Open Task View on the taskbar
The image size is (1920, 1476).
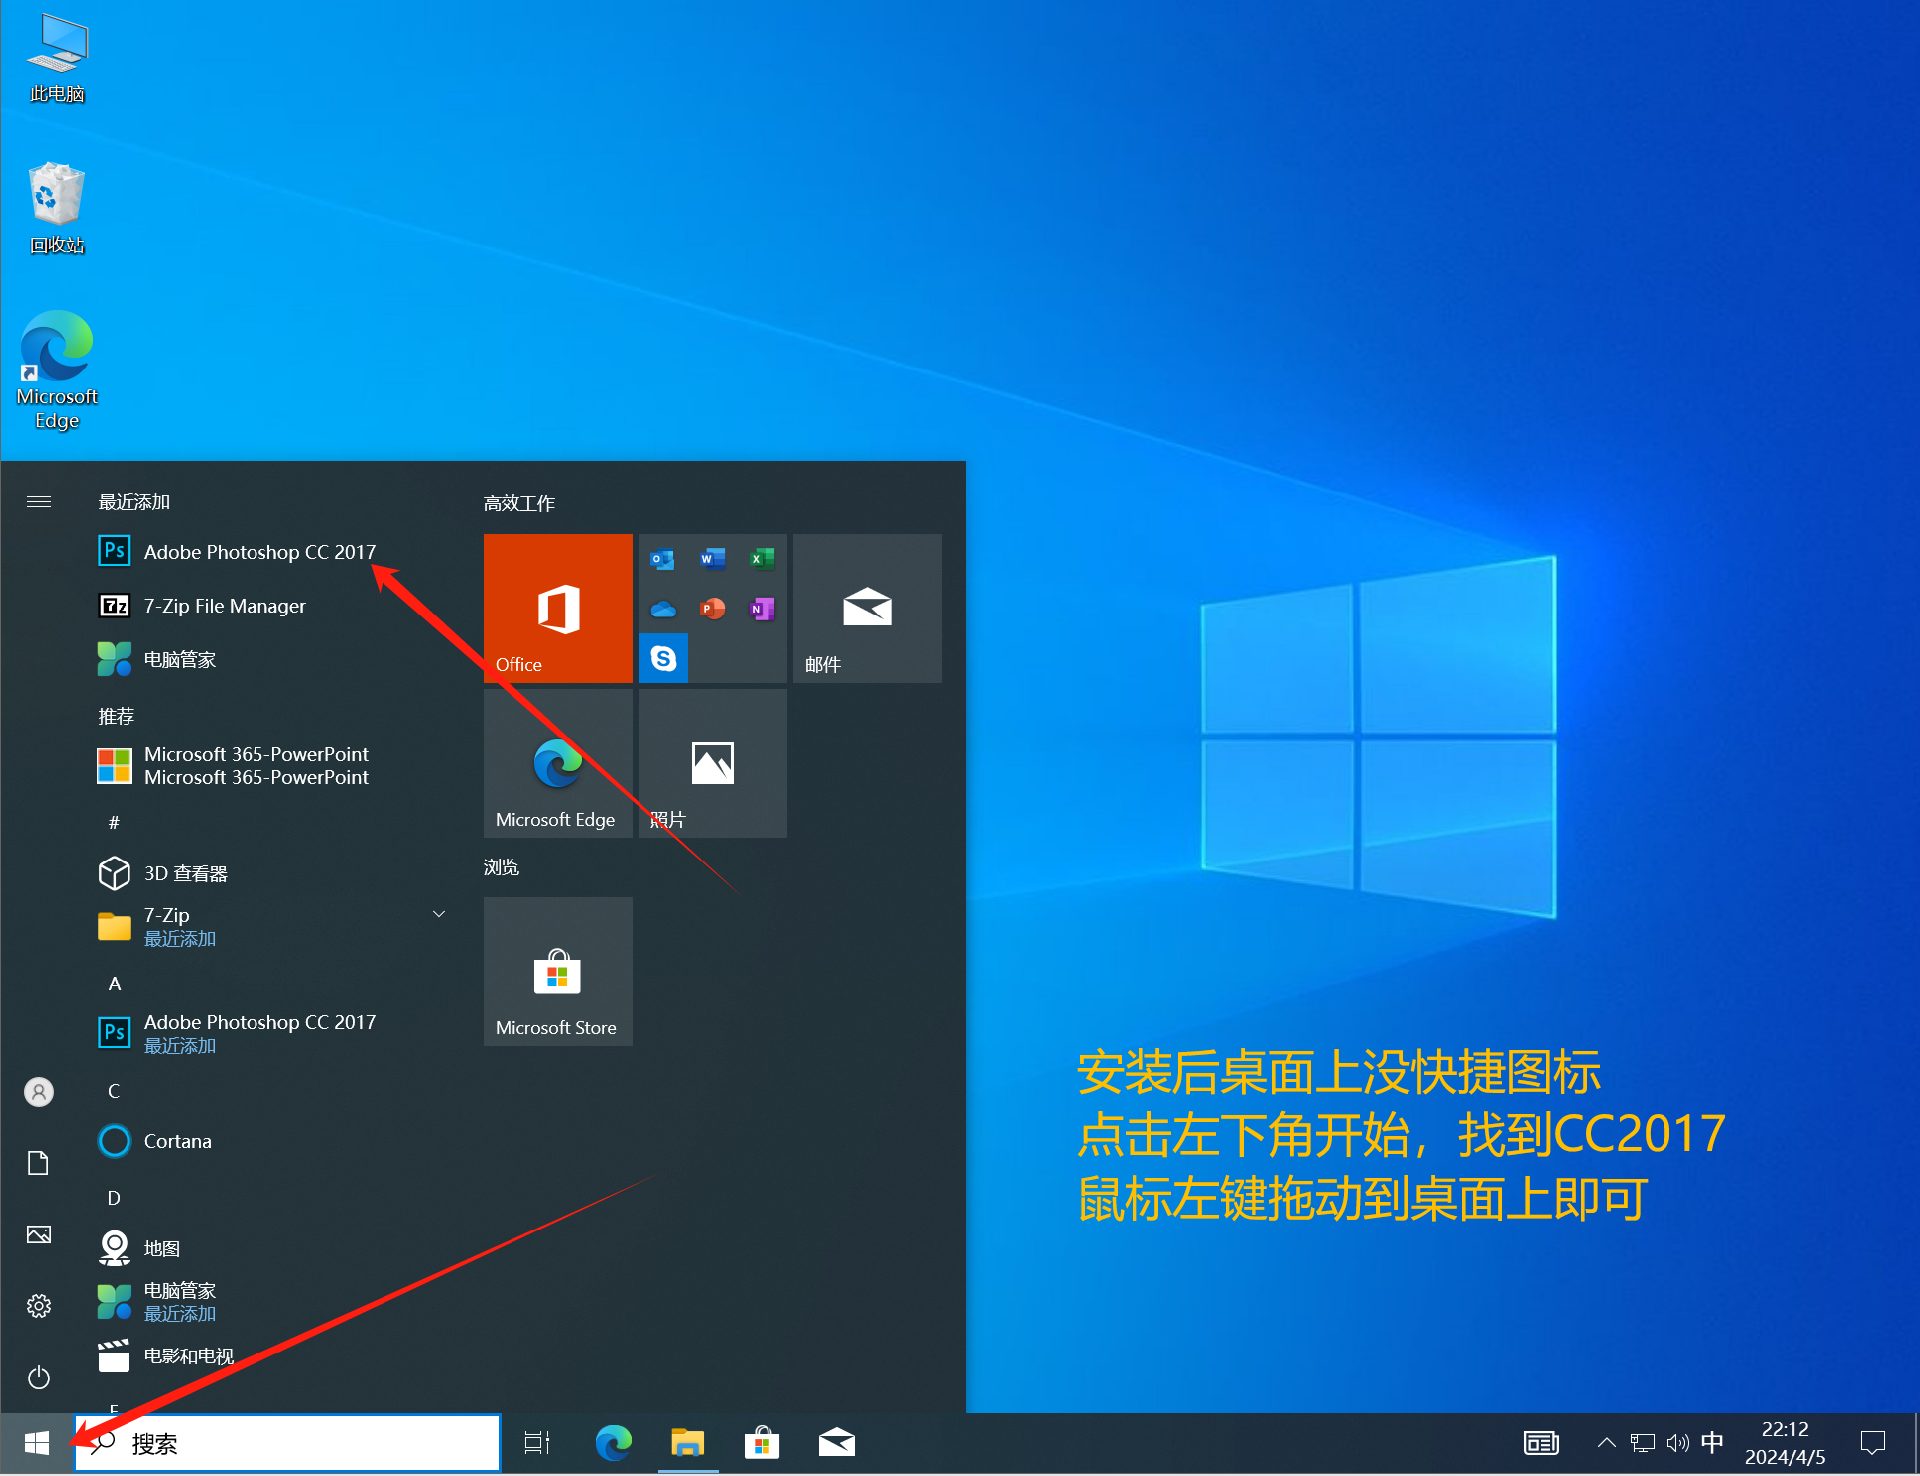537,1443
